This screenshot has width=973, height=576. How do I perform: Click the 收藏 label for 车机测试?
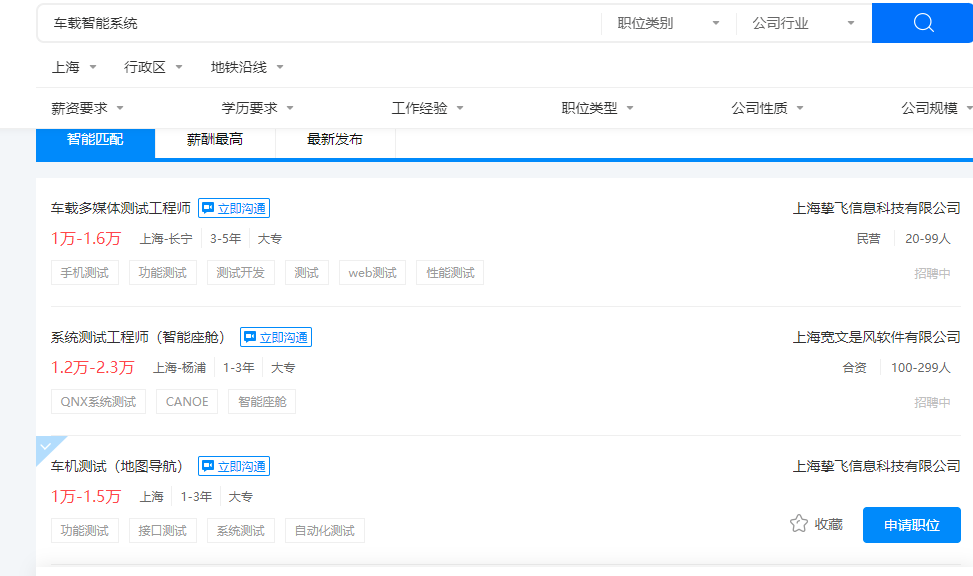pyautogui.click(x=828, y=524)
